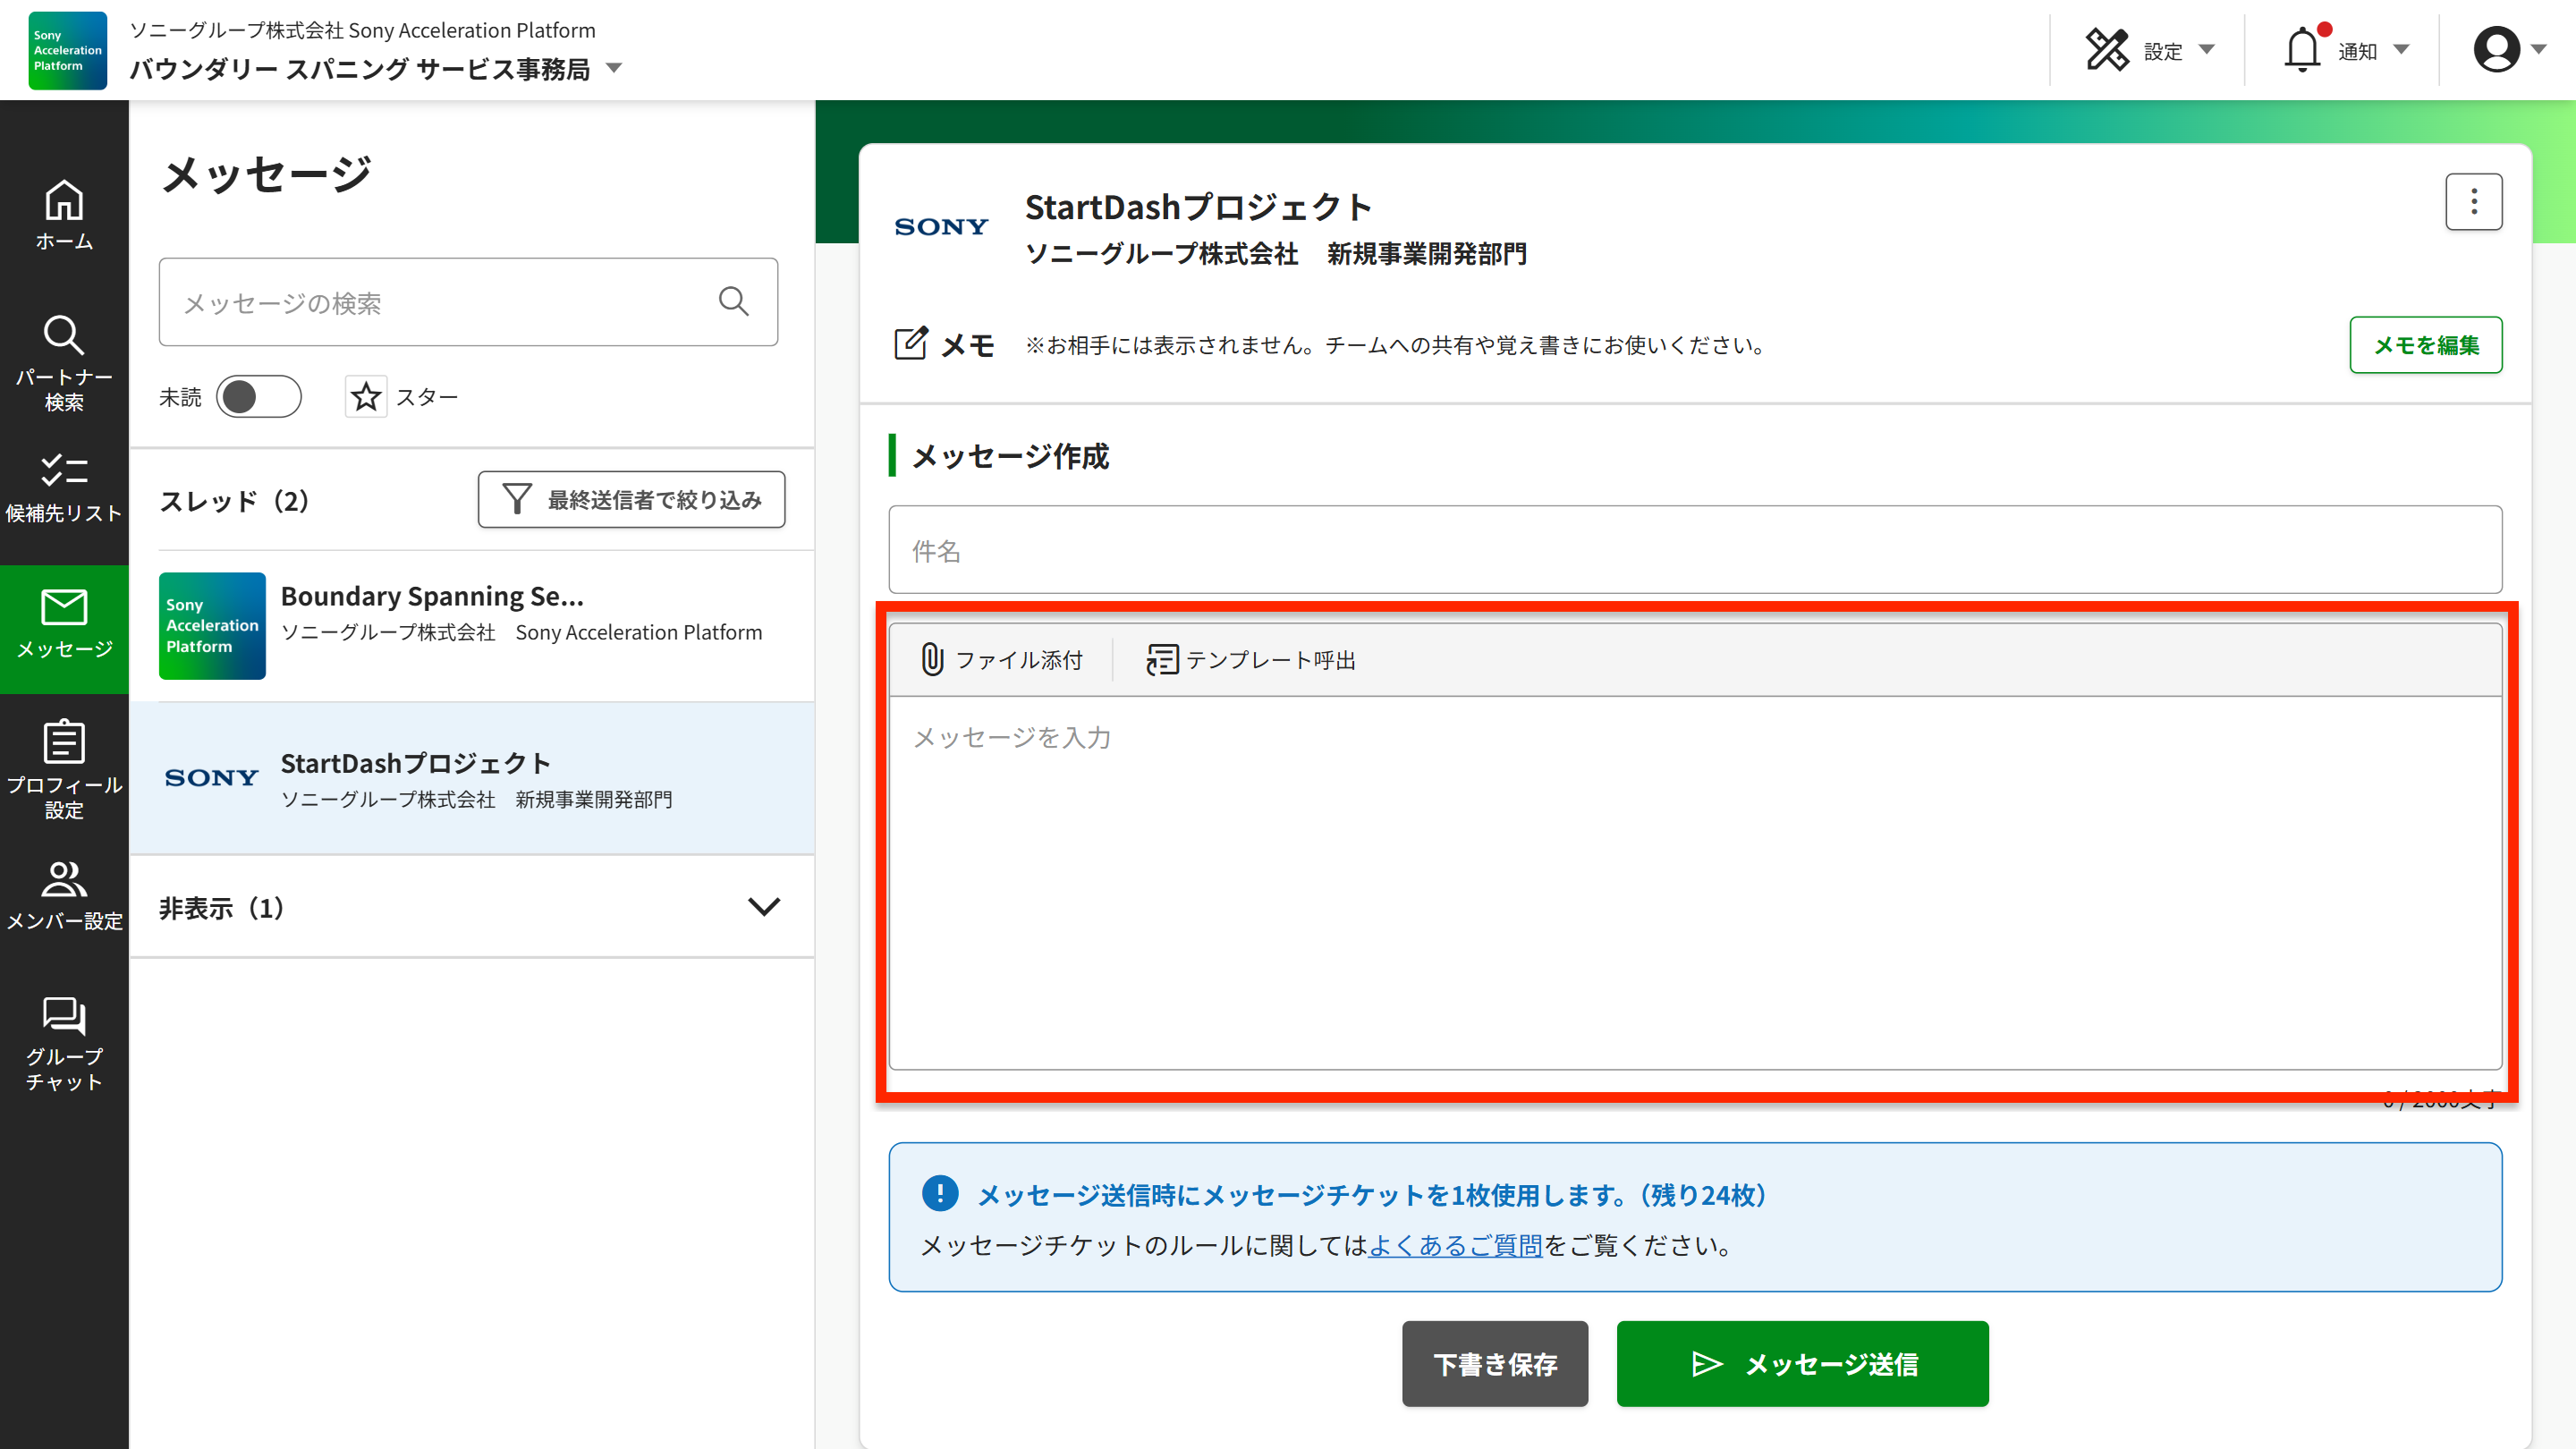Open the three-dot menu for StartDash
Viewport: 2576px width, 1449px height.
2473,202
